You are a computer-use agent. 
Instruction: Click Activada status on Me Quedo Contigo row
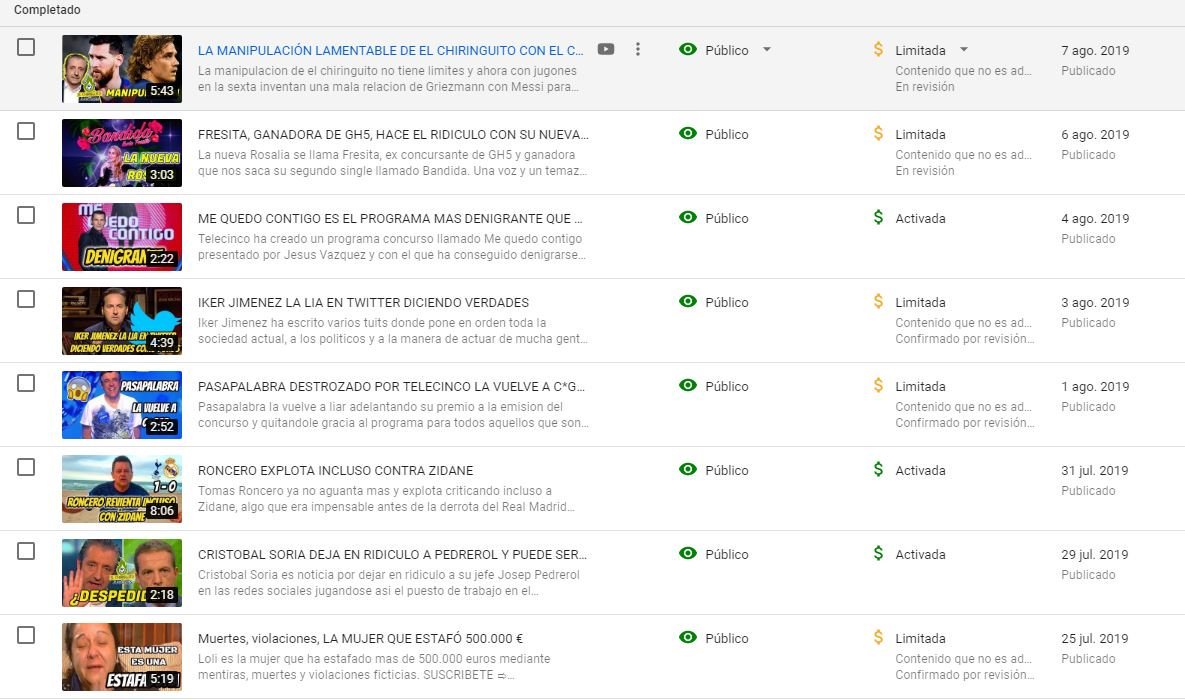(x=920, y=218)
